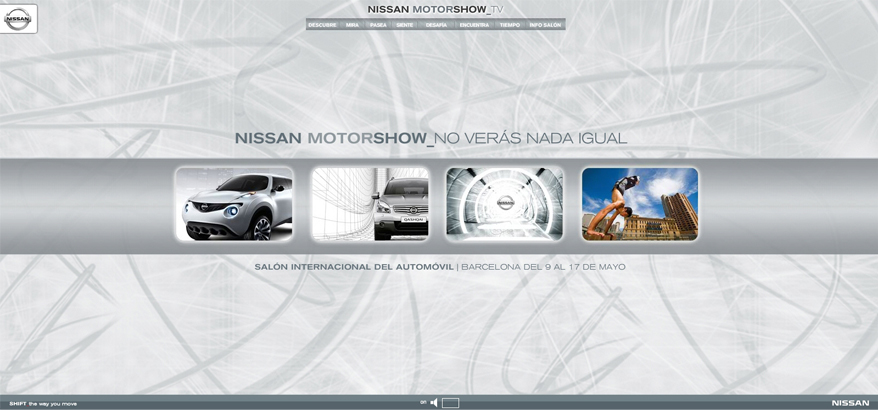Viewport: 878px width, 410px height.
Task: Open the Qashqai wireframe thumbnail
Action: tap(370, 204)
